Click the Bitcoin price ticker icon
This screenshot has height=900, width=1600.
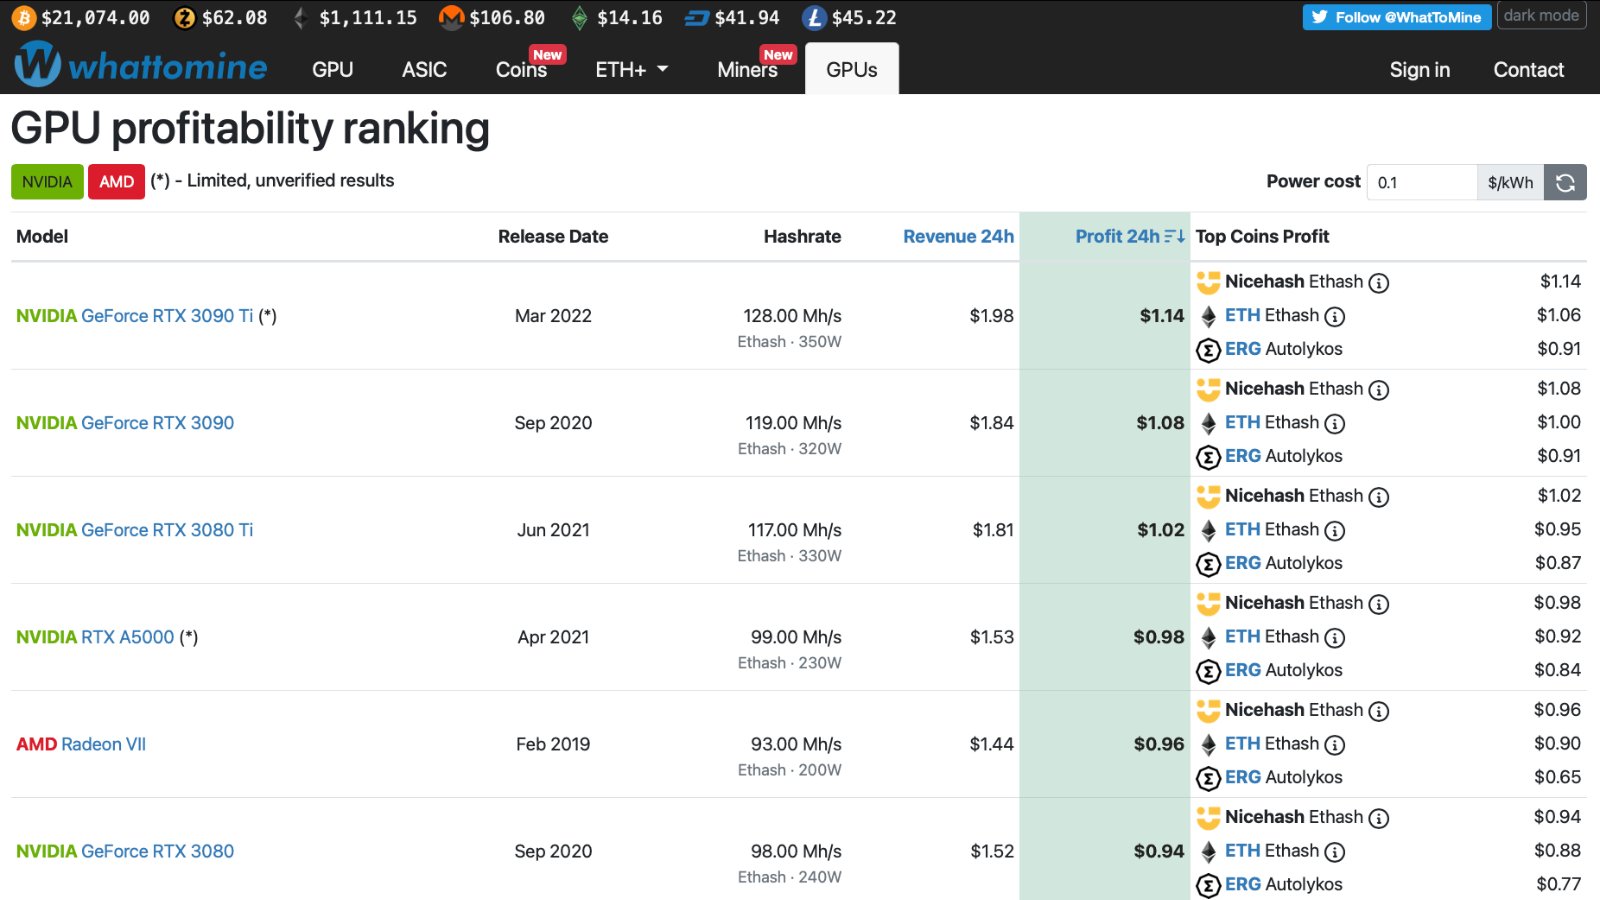pos(23,18)
